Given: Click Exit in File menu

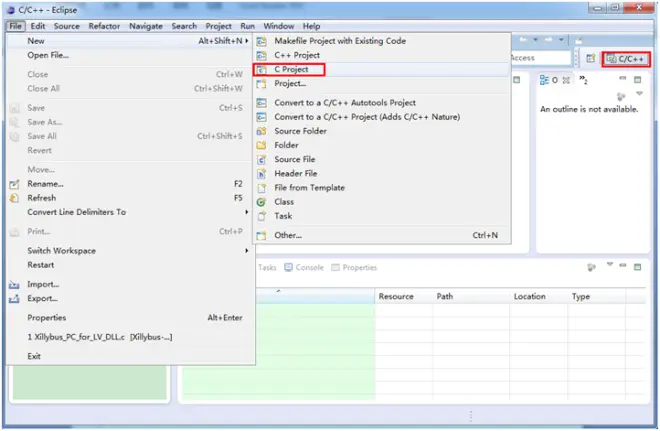Looking at the screenshot, I should click(129, 357).
